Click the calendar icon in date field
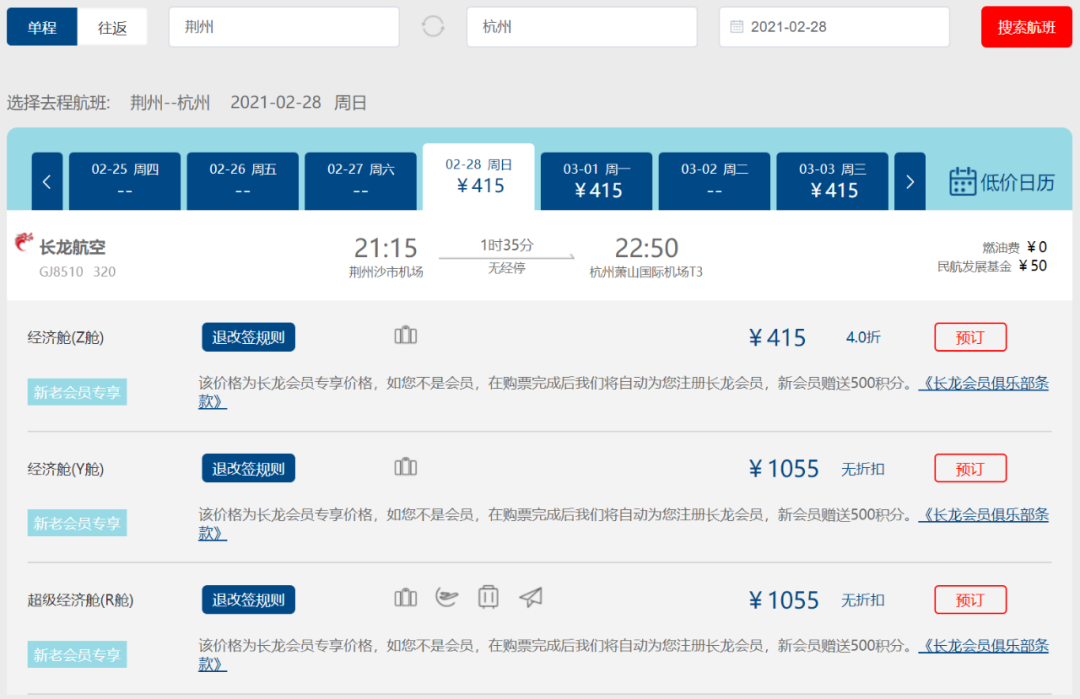Viewport: 1080px width, 699px height. click(736, 27)
